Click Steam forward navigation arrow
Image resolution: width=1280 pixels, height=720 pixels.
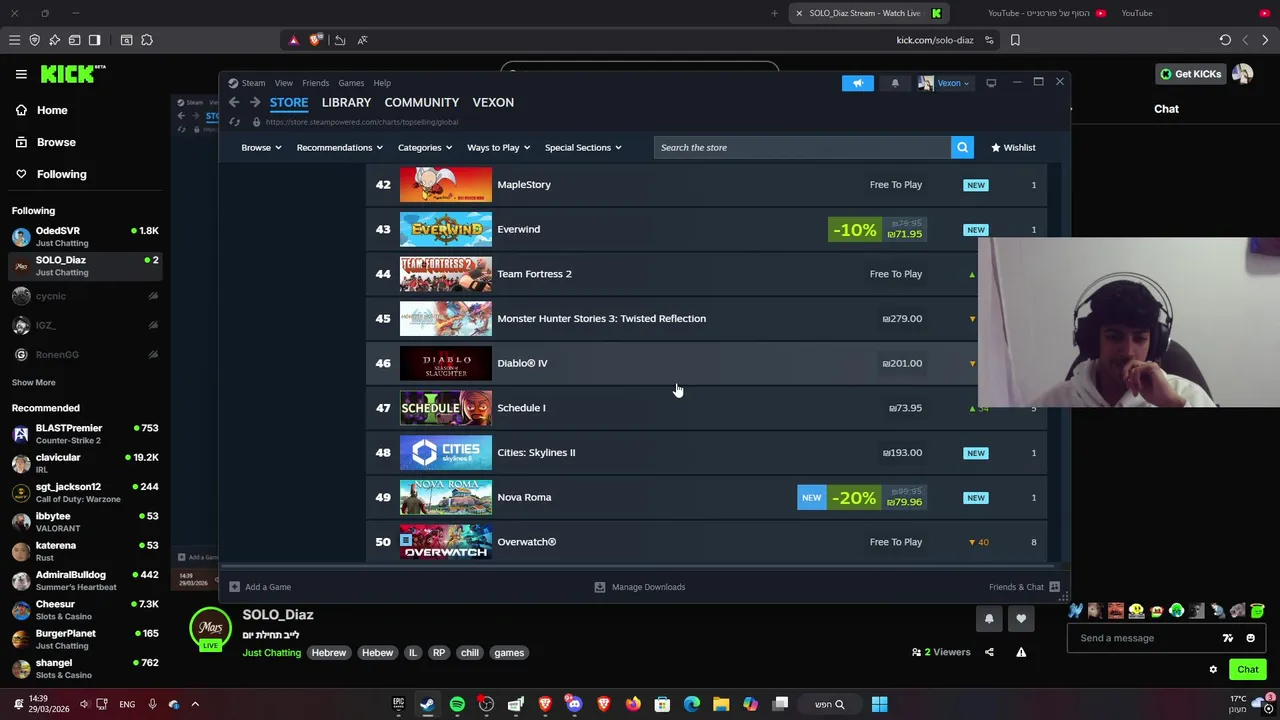[255, 102]
